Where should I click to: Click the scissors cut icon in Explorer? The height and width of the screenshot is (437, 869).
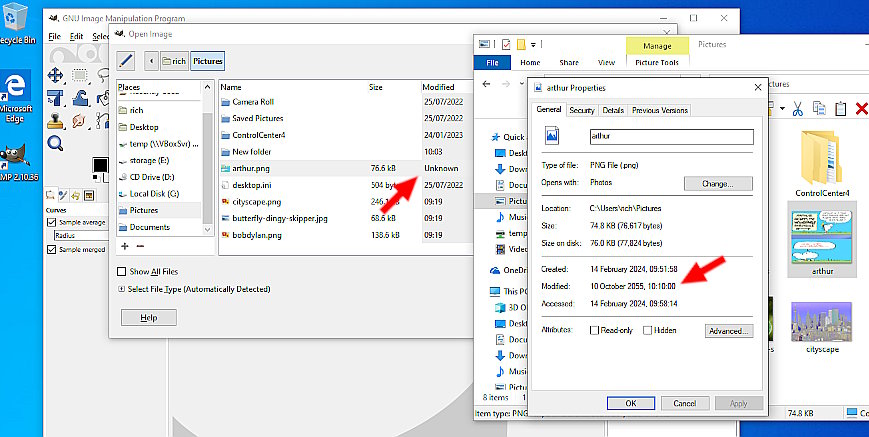(x=799, y=108)
